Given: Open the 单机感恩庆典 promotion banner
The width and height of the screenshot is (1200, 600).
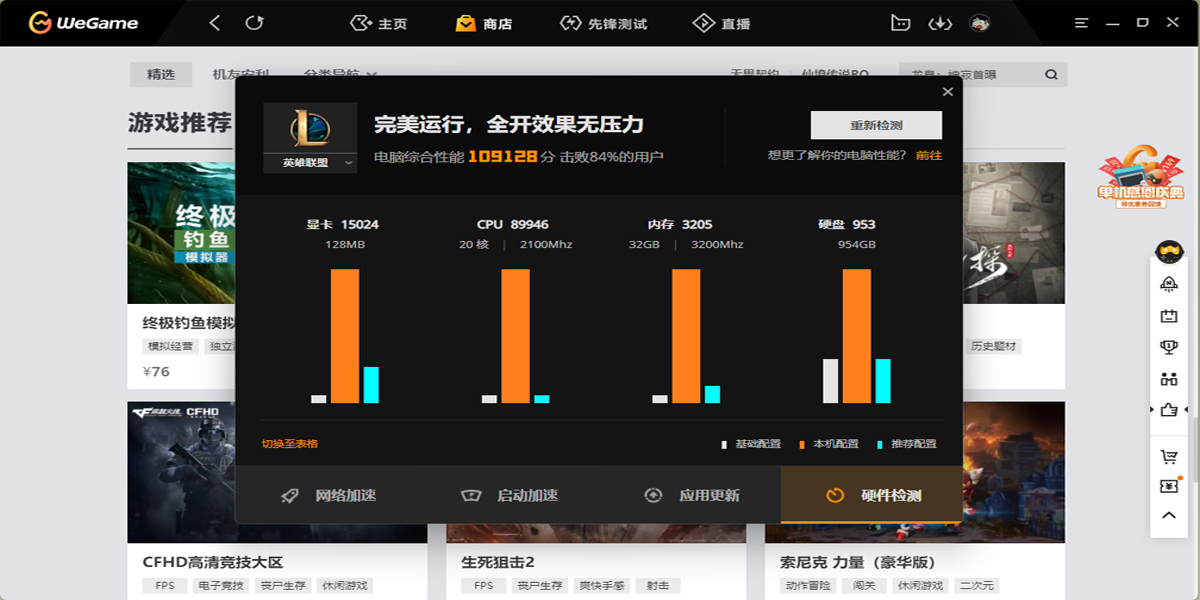Looking at the screenshot, I should tap(1141, 177).
